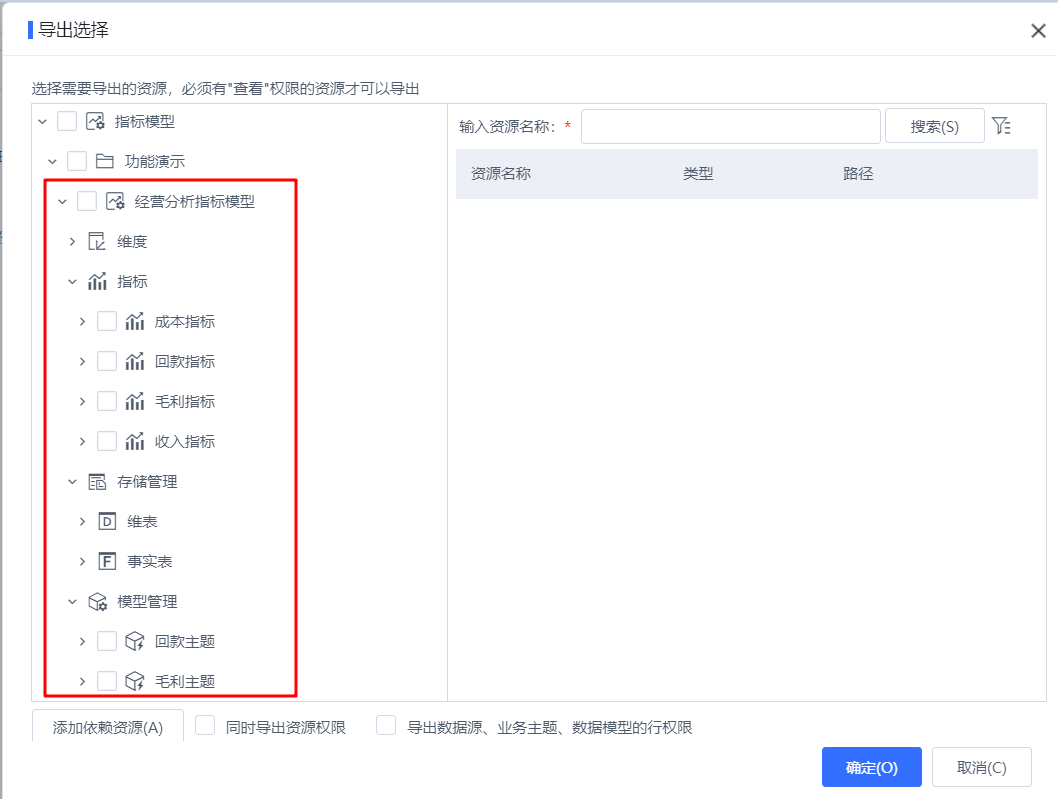Viewport: 1058px width, 799px height.
Task: Click the 模型管理 cube gear icon
Action: pos(98,601)
